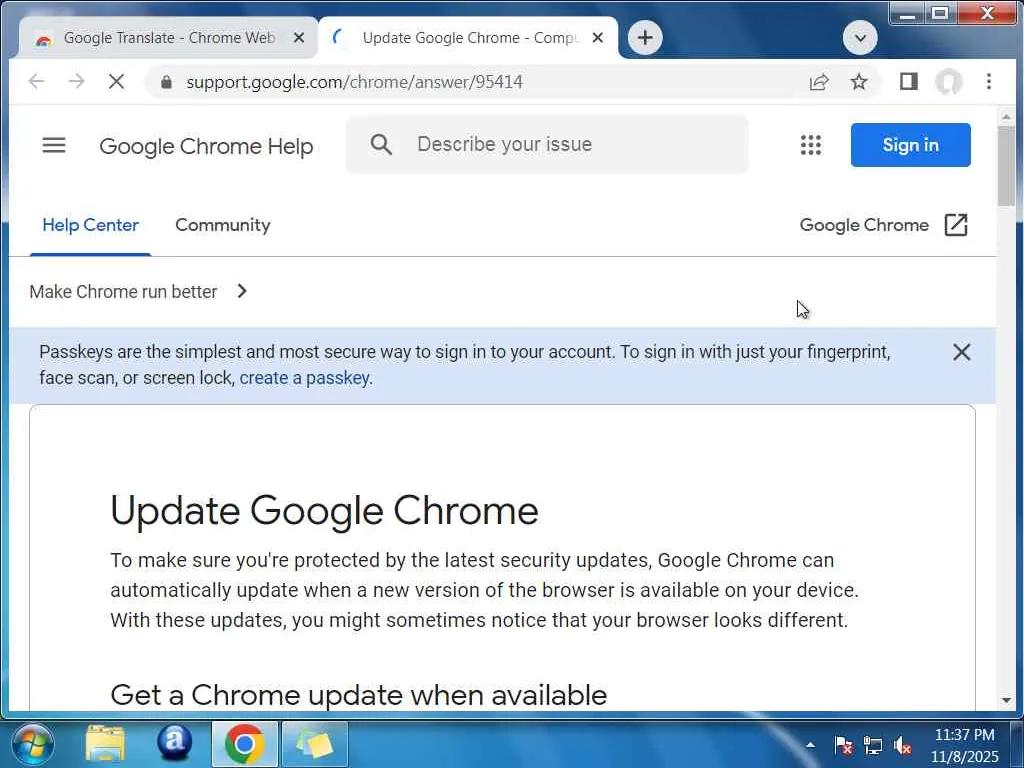Open the Chrome profile avatar
Screen dimensions: 1024x768
click(948, 82)
